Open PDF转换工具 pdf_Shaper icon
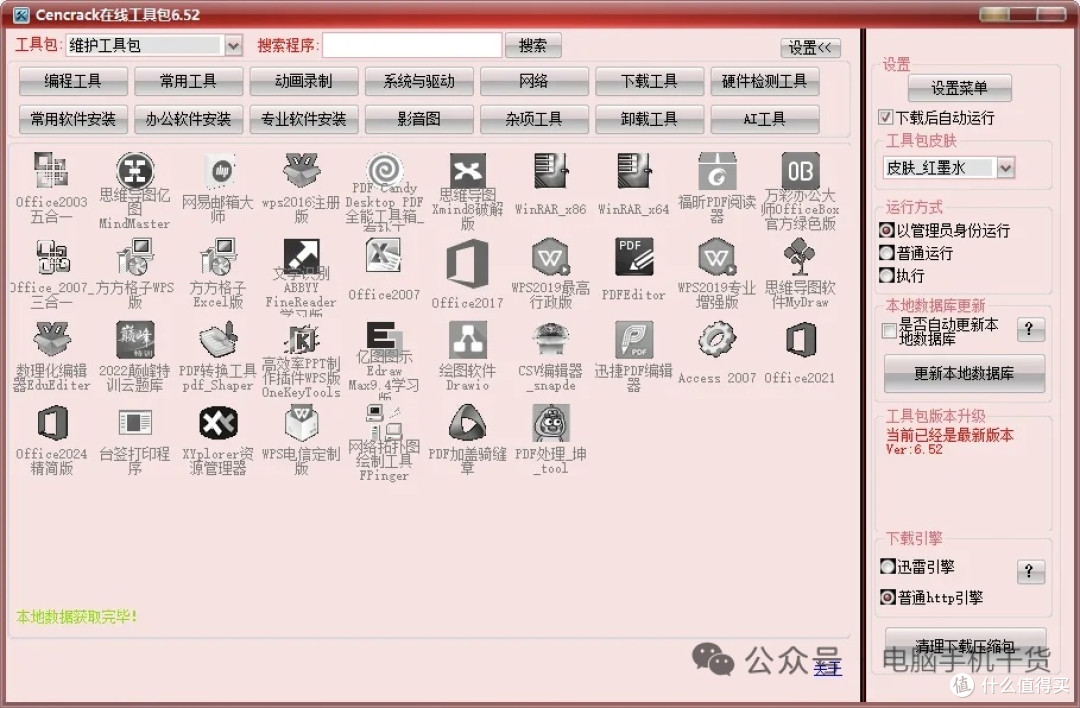The width and height of the screenshot is (1080, 708). [218, 340]
